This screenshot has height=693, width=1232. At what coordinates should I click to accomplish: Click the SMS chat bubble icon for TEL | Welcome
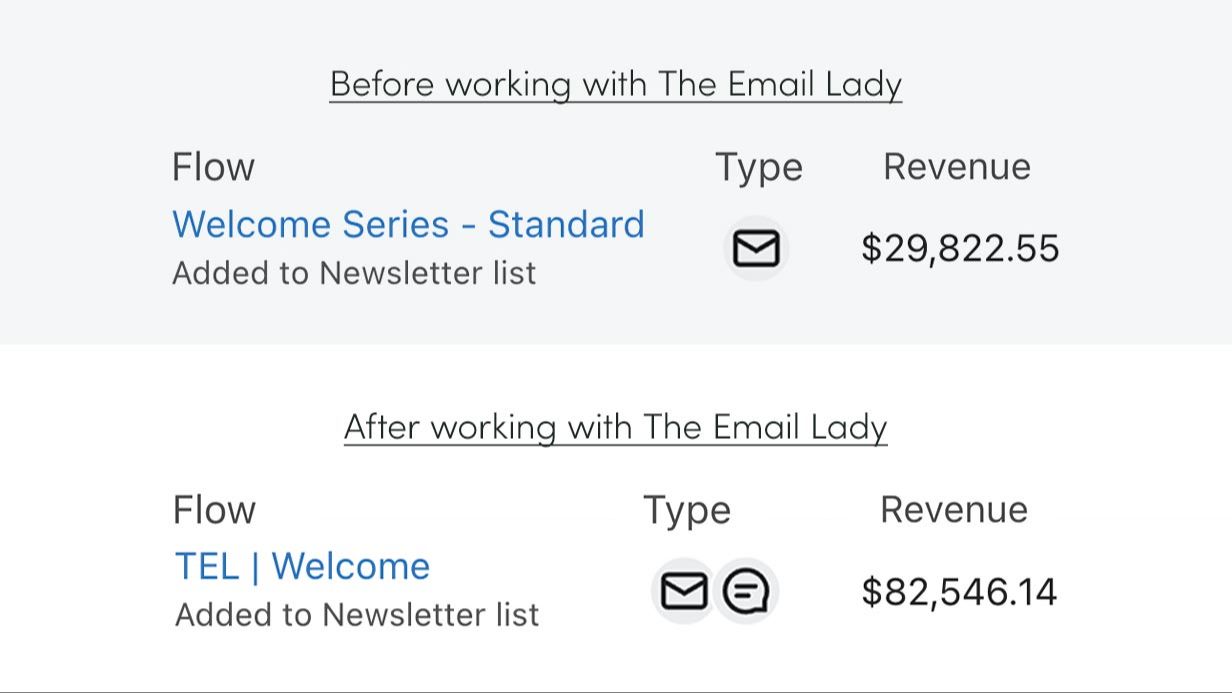(746, 591)
